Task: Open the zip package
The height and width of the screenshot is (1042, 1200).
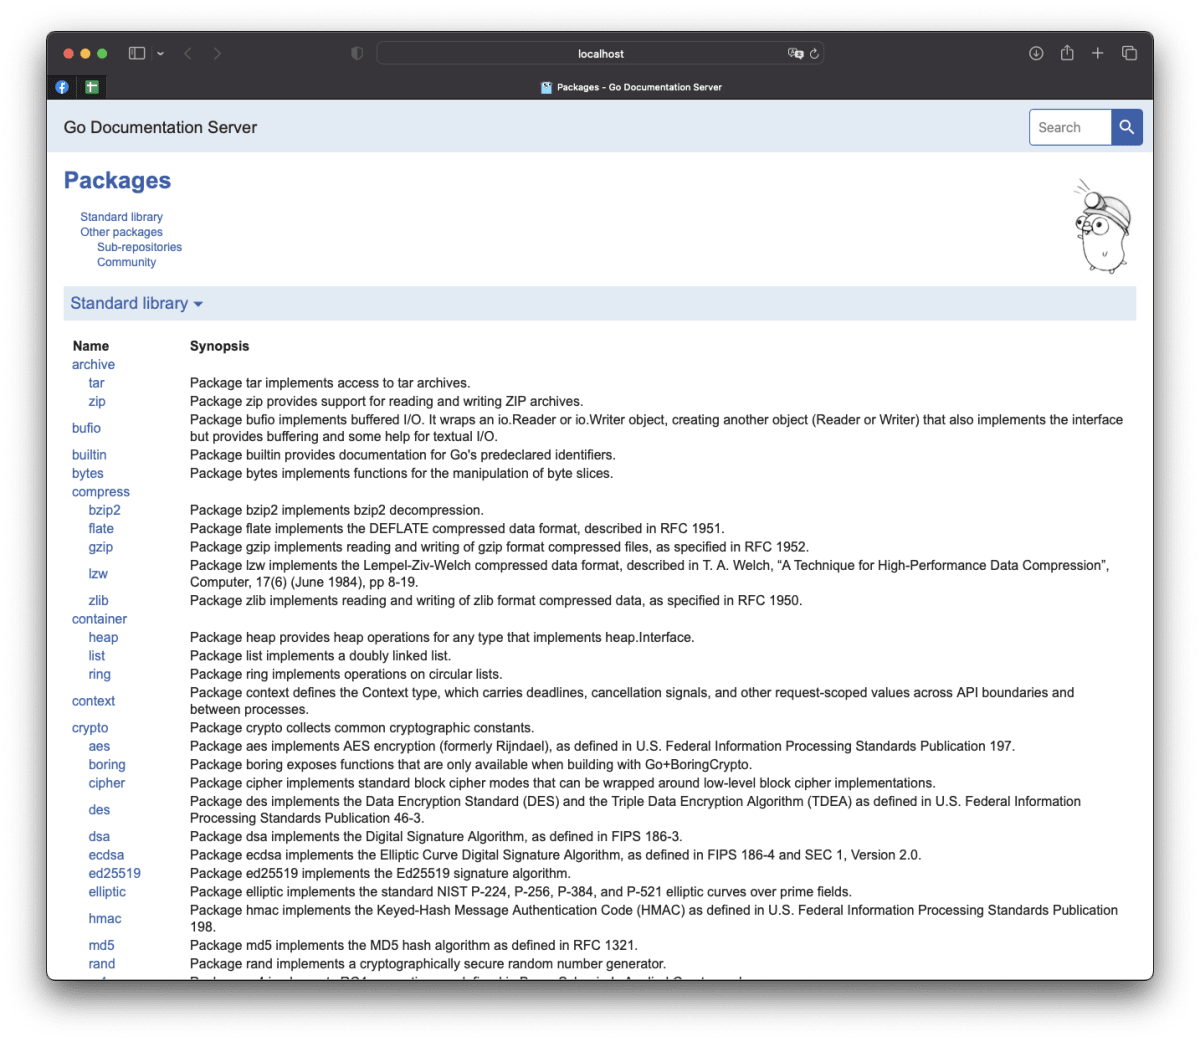Action: 97,401
